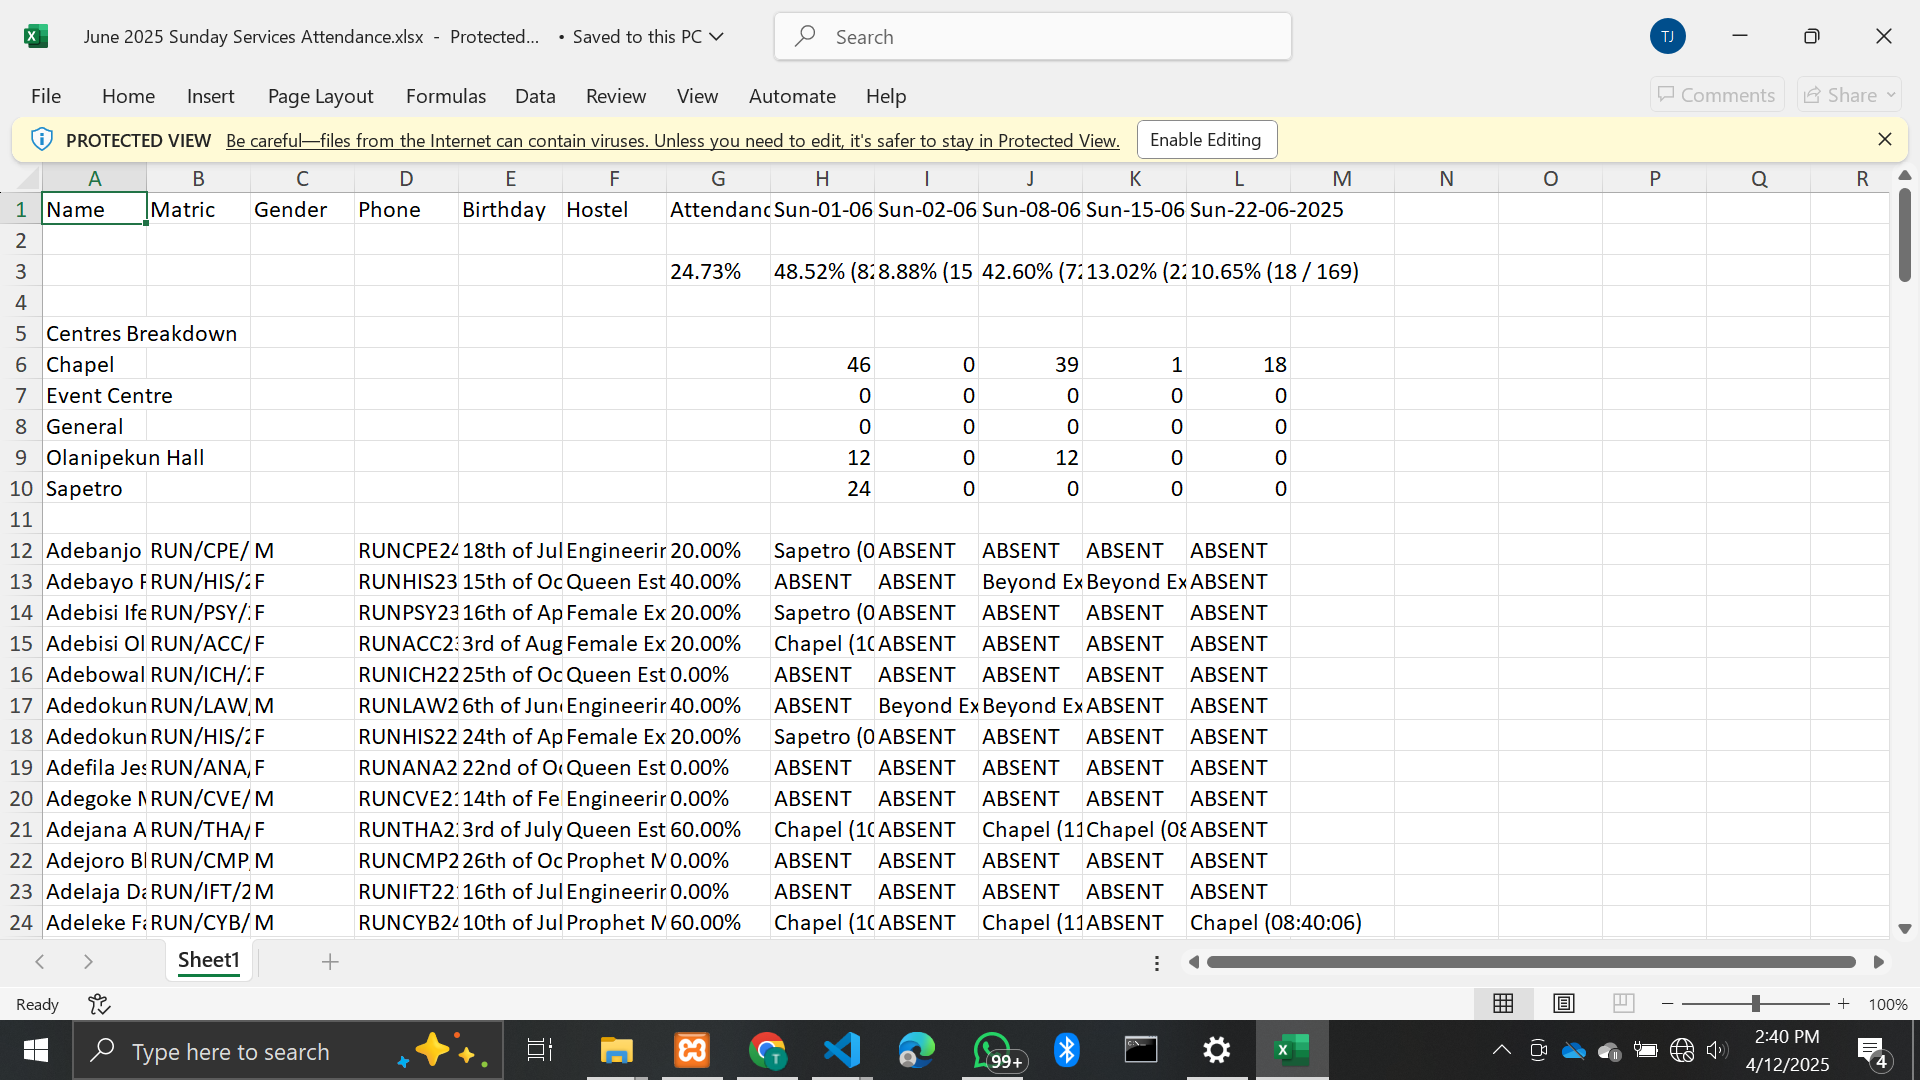Image resolution: width=1920 pixels, height=1080 pixels.
Task: Open the Formulas ribbon tab
Action: click(446, 96)
